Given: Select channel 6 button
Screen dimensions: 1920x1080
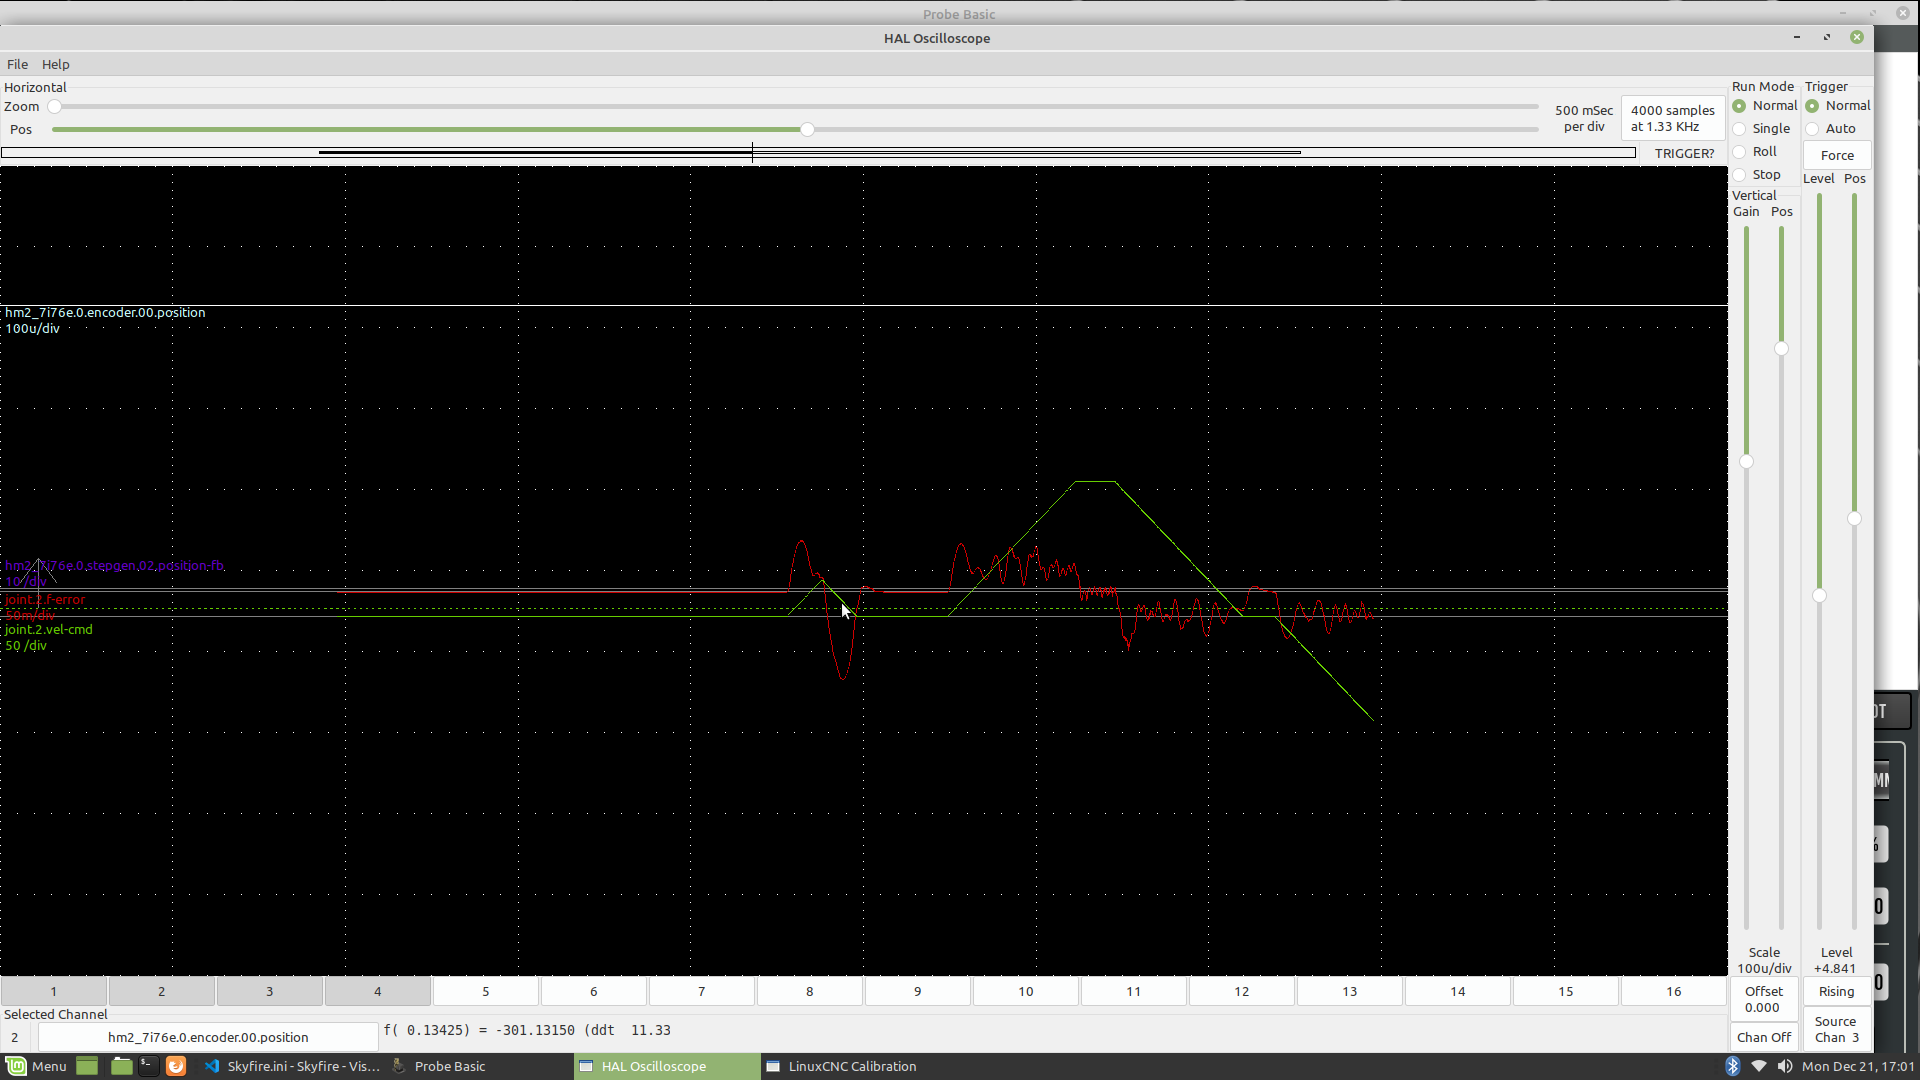Looking at the screenshot, I should [594, 991].
